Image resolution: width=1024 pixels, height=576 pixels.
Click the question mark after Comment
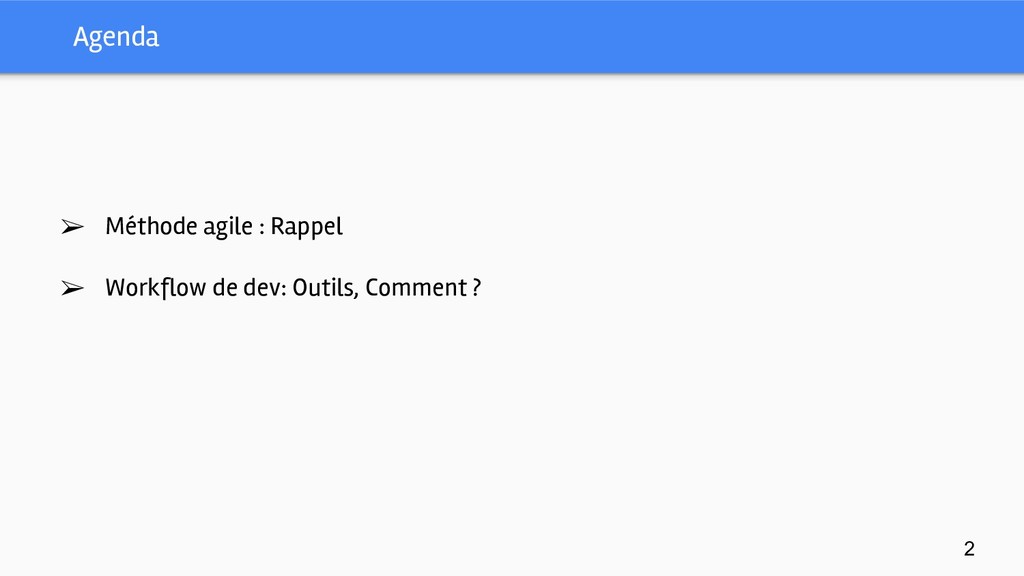click(x=476, y=289)
